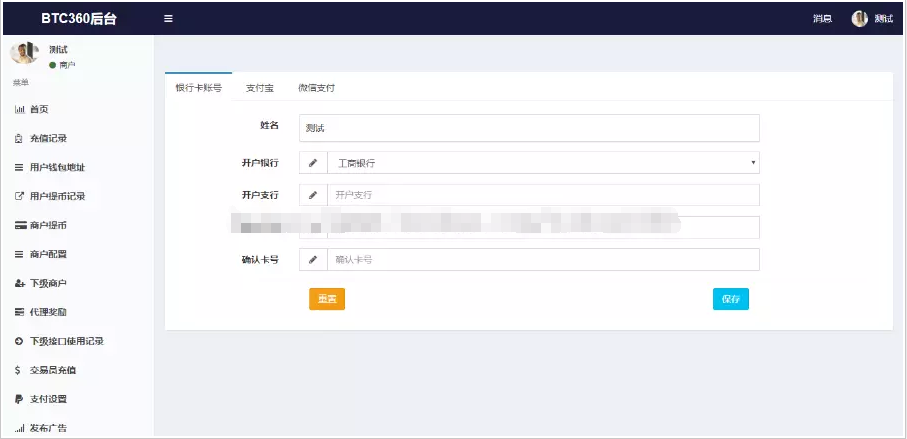The image size is (907, 439).
Task: Click the orange 重置 button
Action: [327, 299]
